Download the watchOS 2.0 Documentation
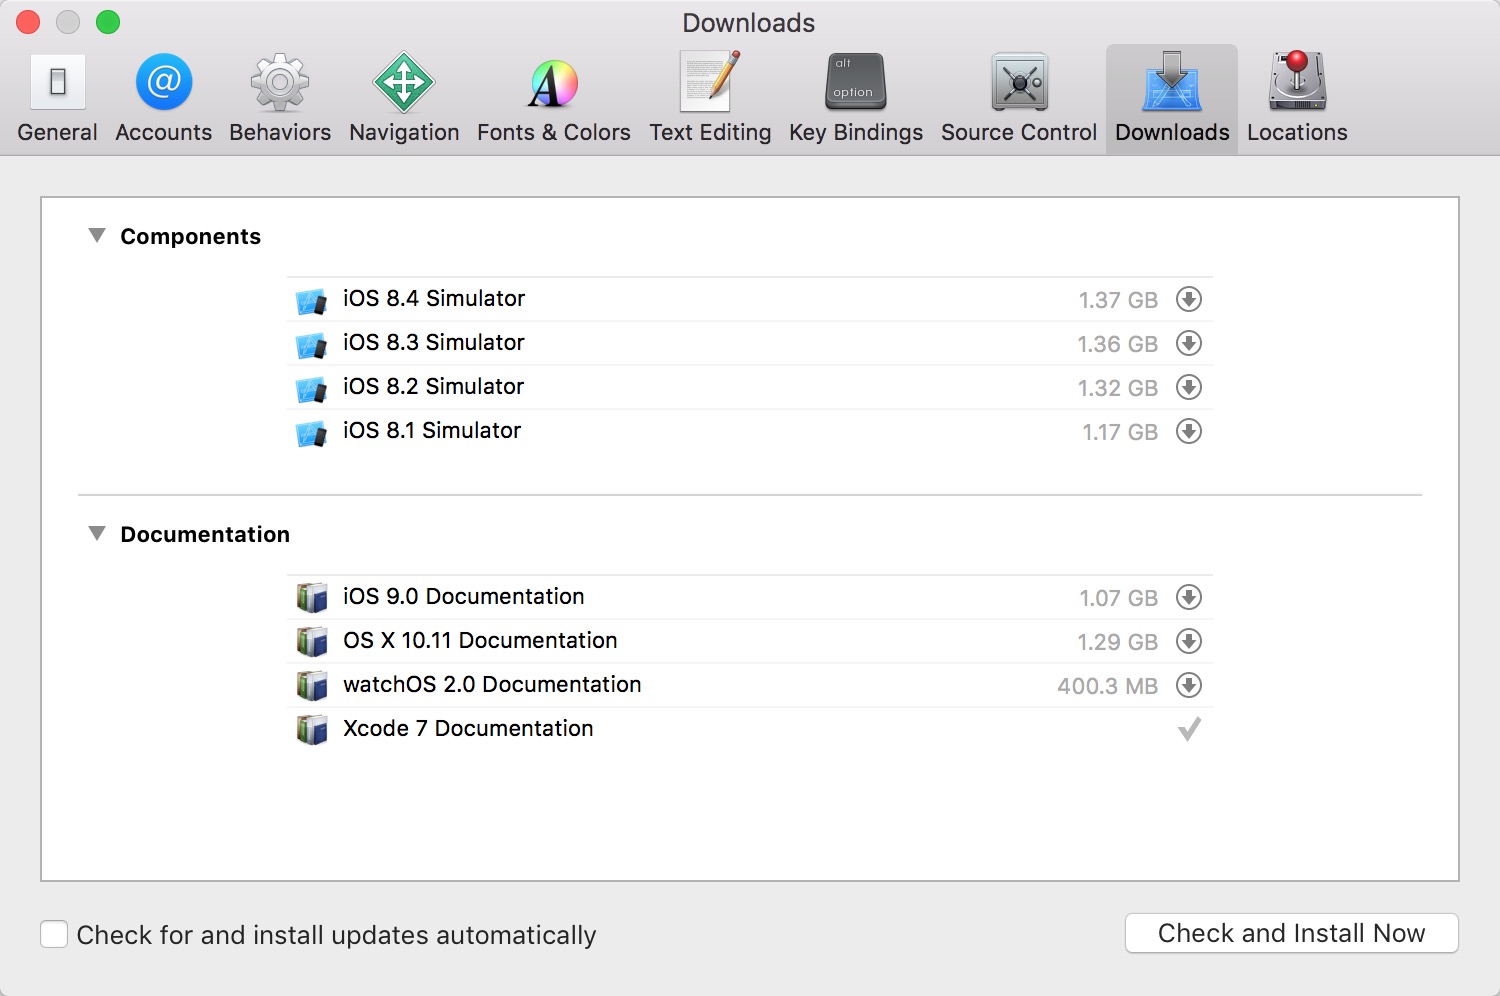 click(1189, 685)
